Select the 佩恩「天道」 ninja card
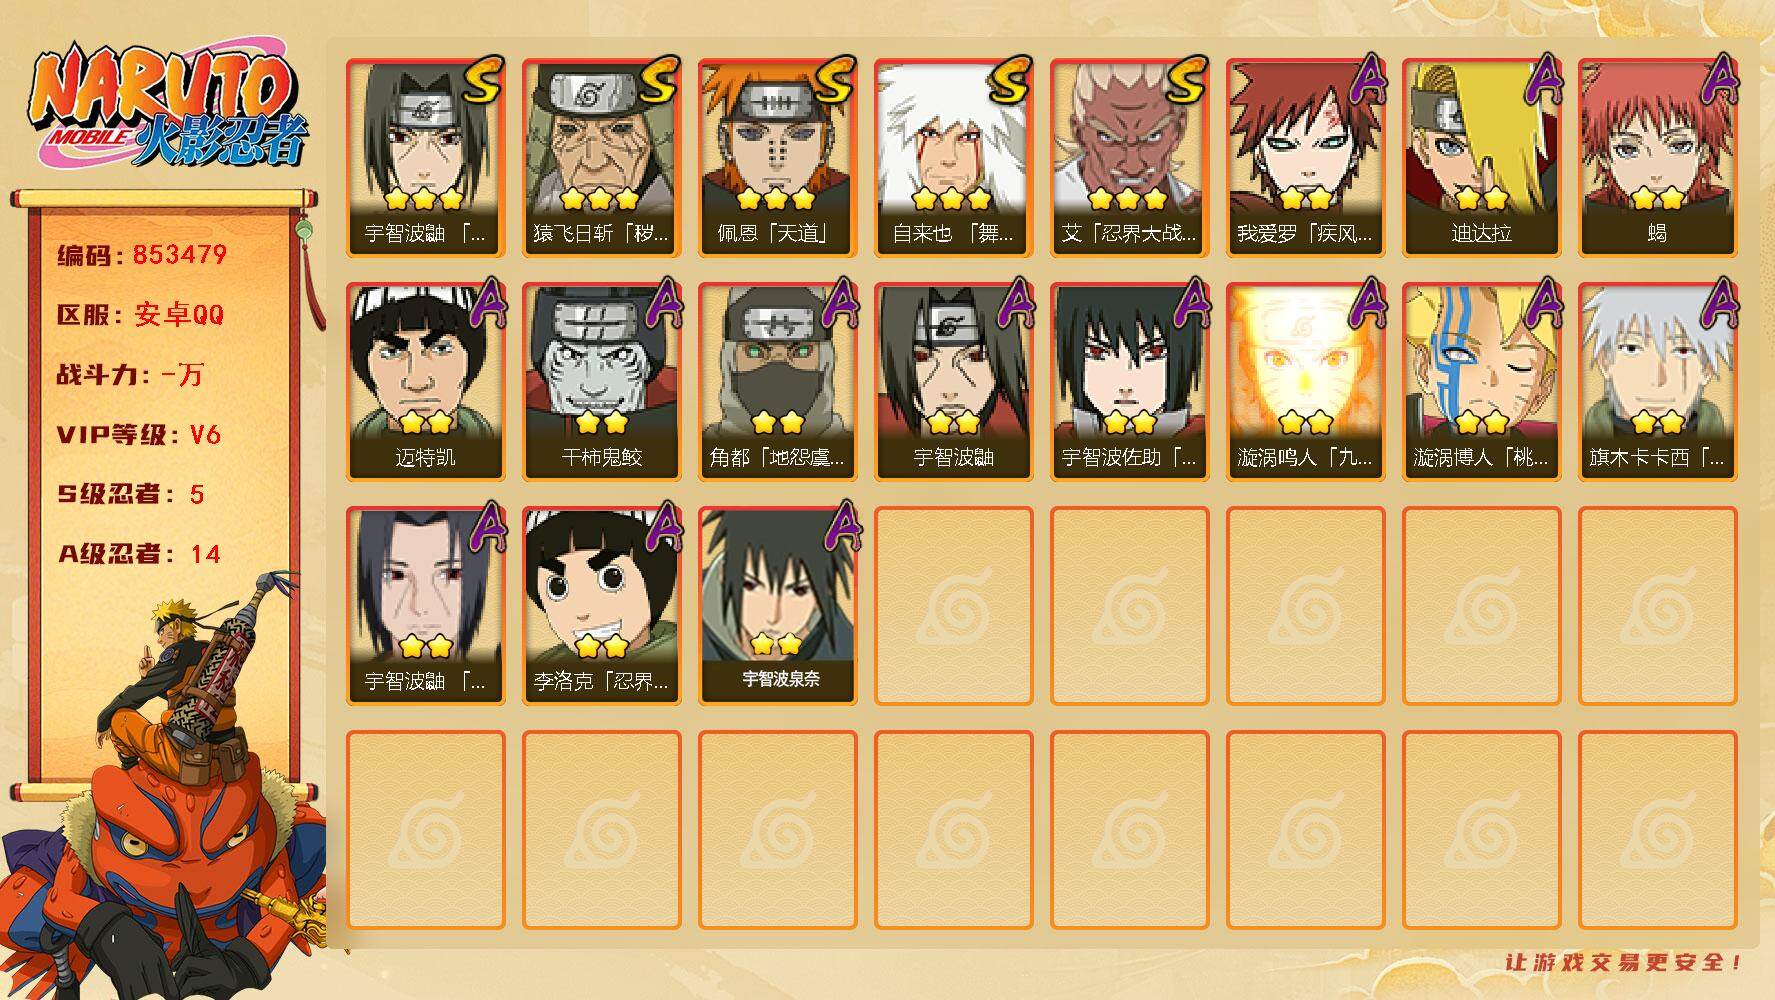Screen dimensions: 1775x1000 point(777,158)
